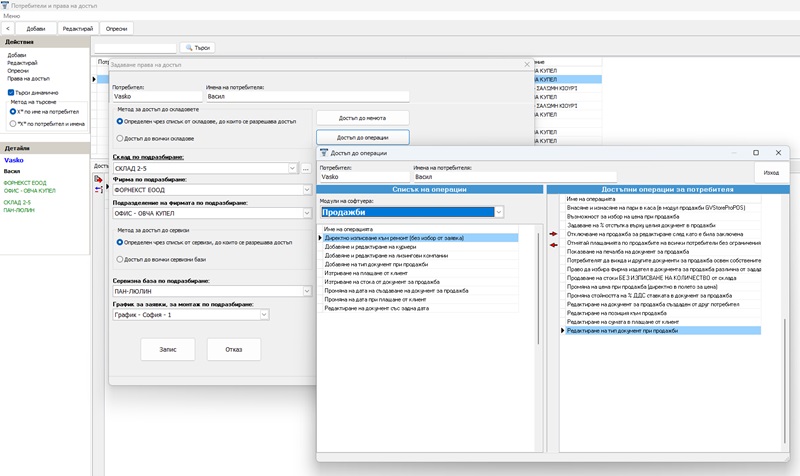Image resolution: width=800 pixels, height=476 pixels.
Task: Select row Редактиране на тип документ при продажби
Action: pos(661,331)
